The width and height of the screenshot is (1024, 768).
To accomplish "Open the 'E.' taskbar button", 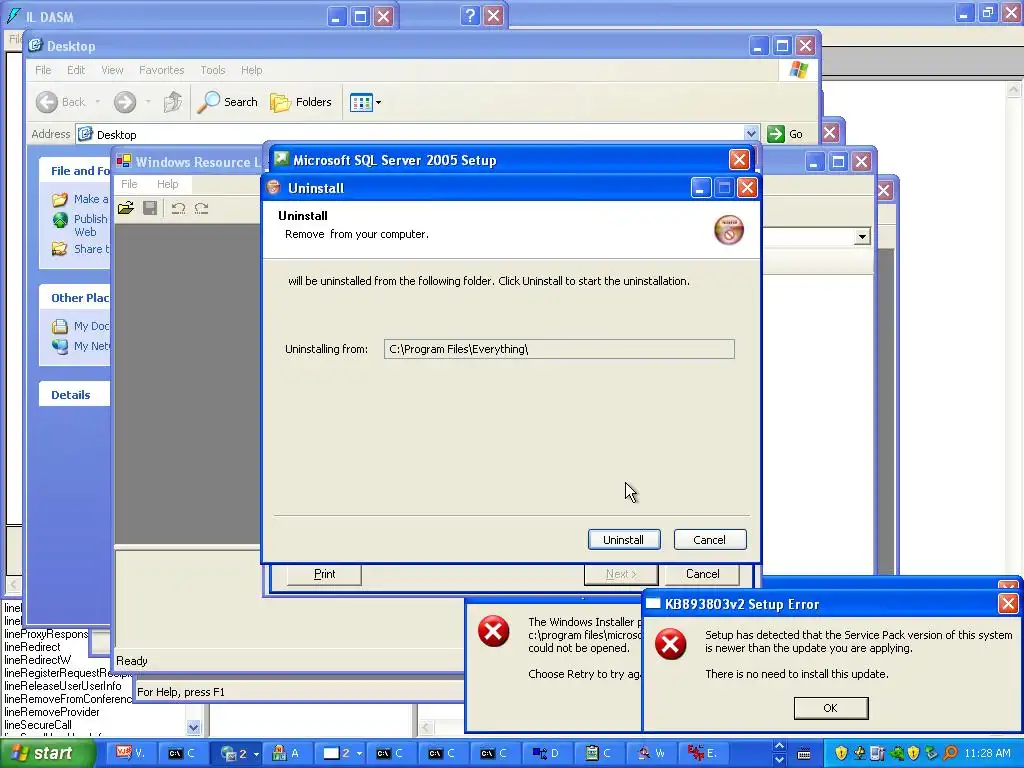I will coord(705,753).
